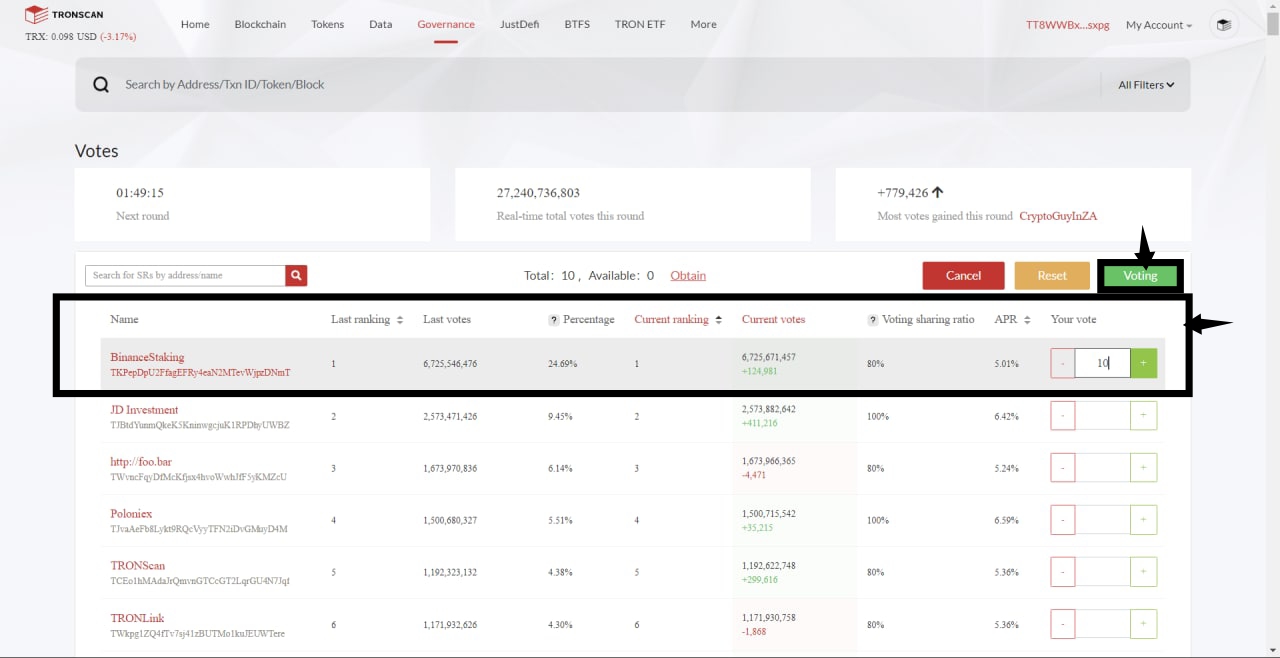Image resolution: width=1280 pixels, height=658 pixels.
Task: Open the Data menu
Action: click(x=380, y=24)
